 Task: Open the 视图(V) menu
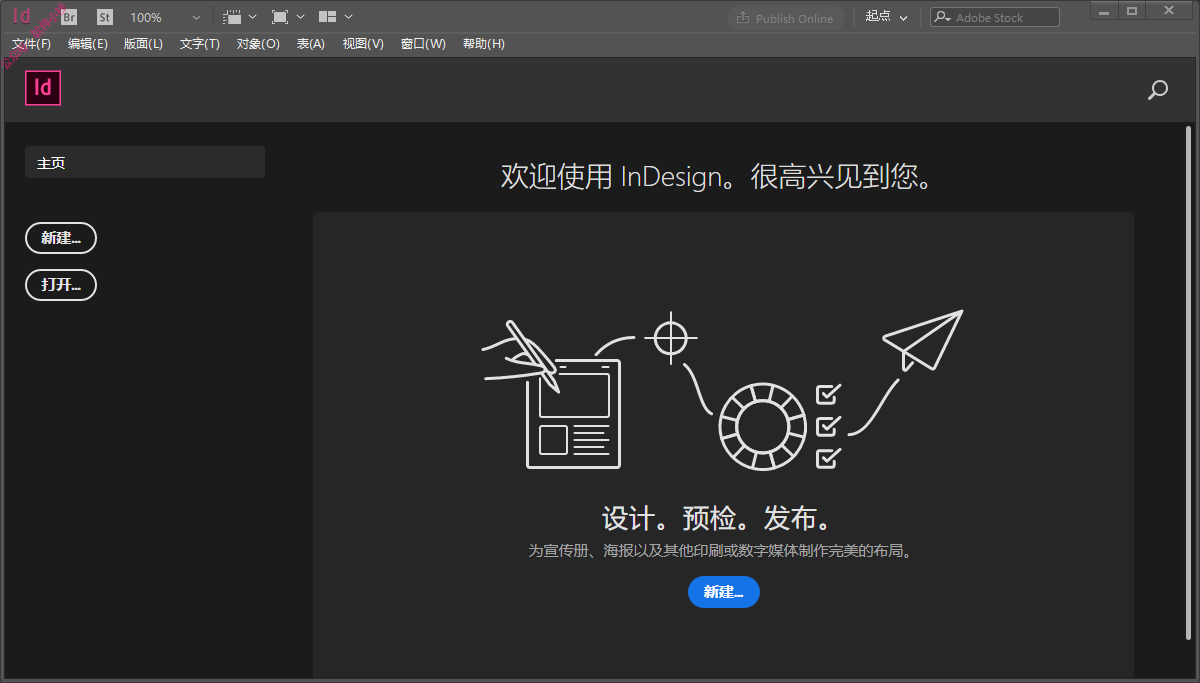click(x=363, y=44)
